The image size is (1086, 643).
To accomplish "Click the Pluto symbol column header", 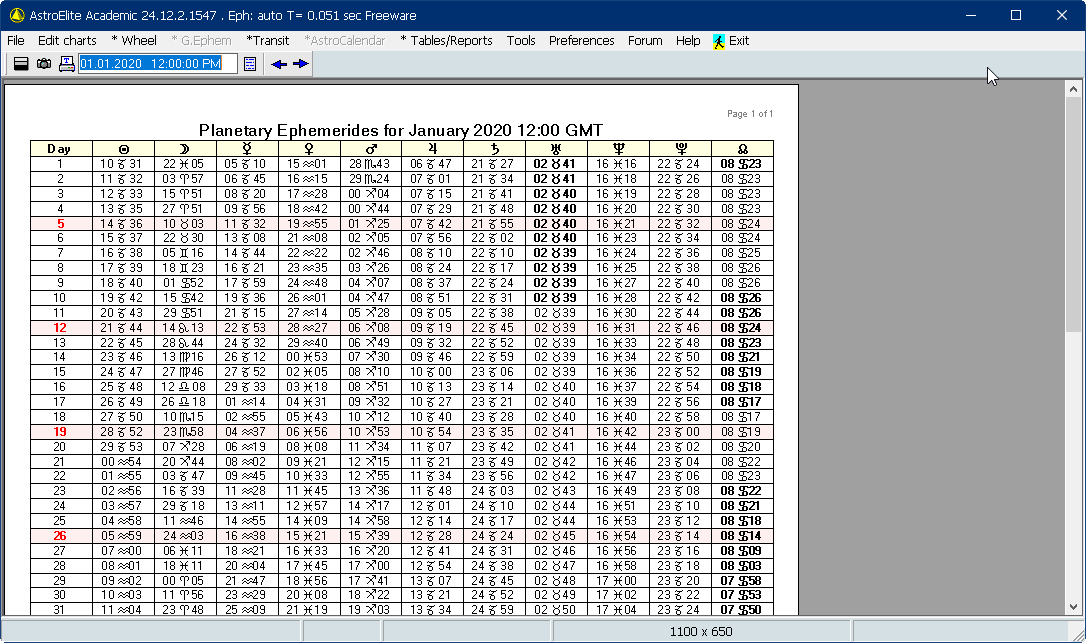I will coord(680,149).
